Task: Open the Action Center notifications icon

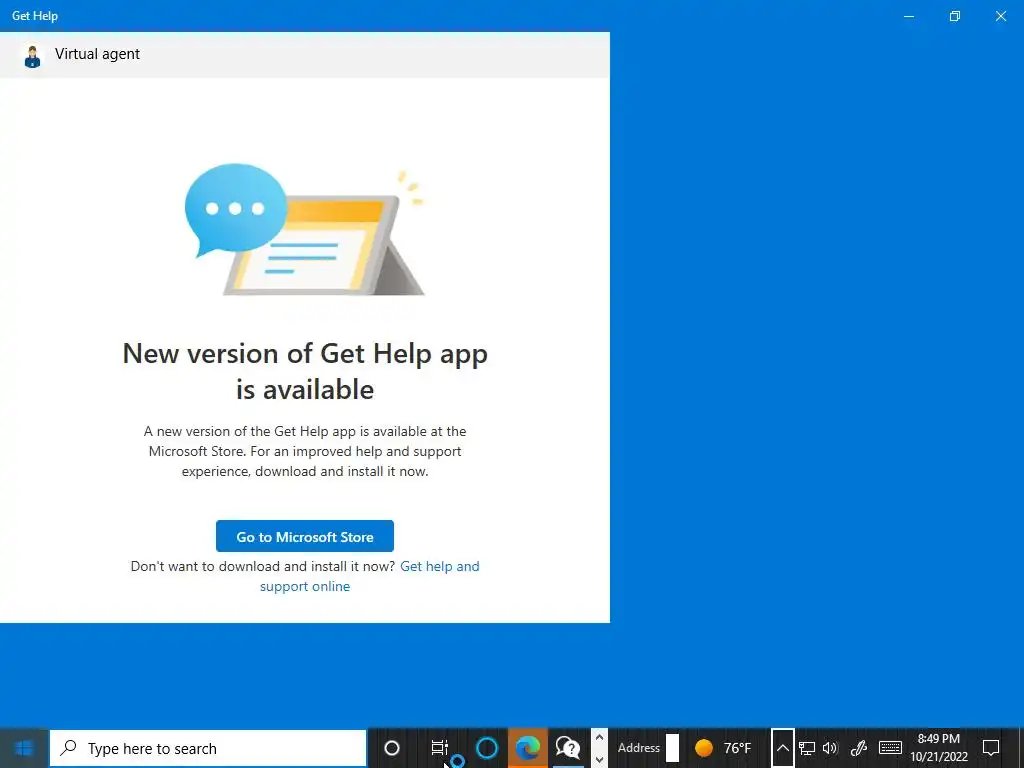Action: click(991, 748)
